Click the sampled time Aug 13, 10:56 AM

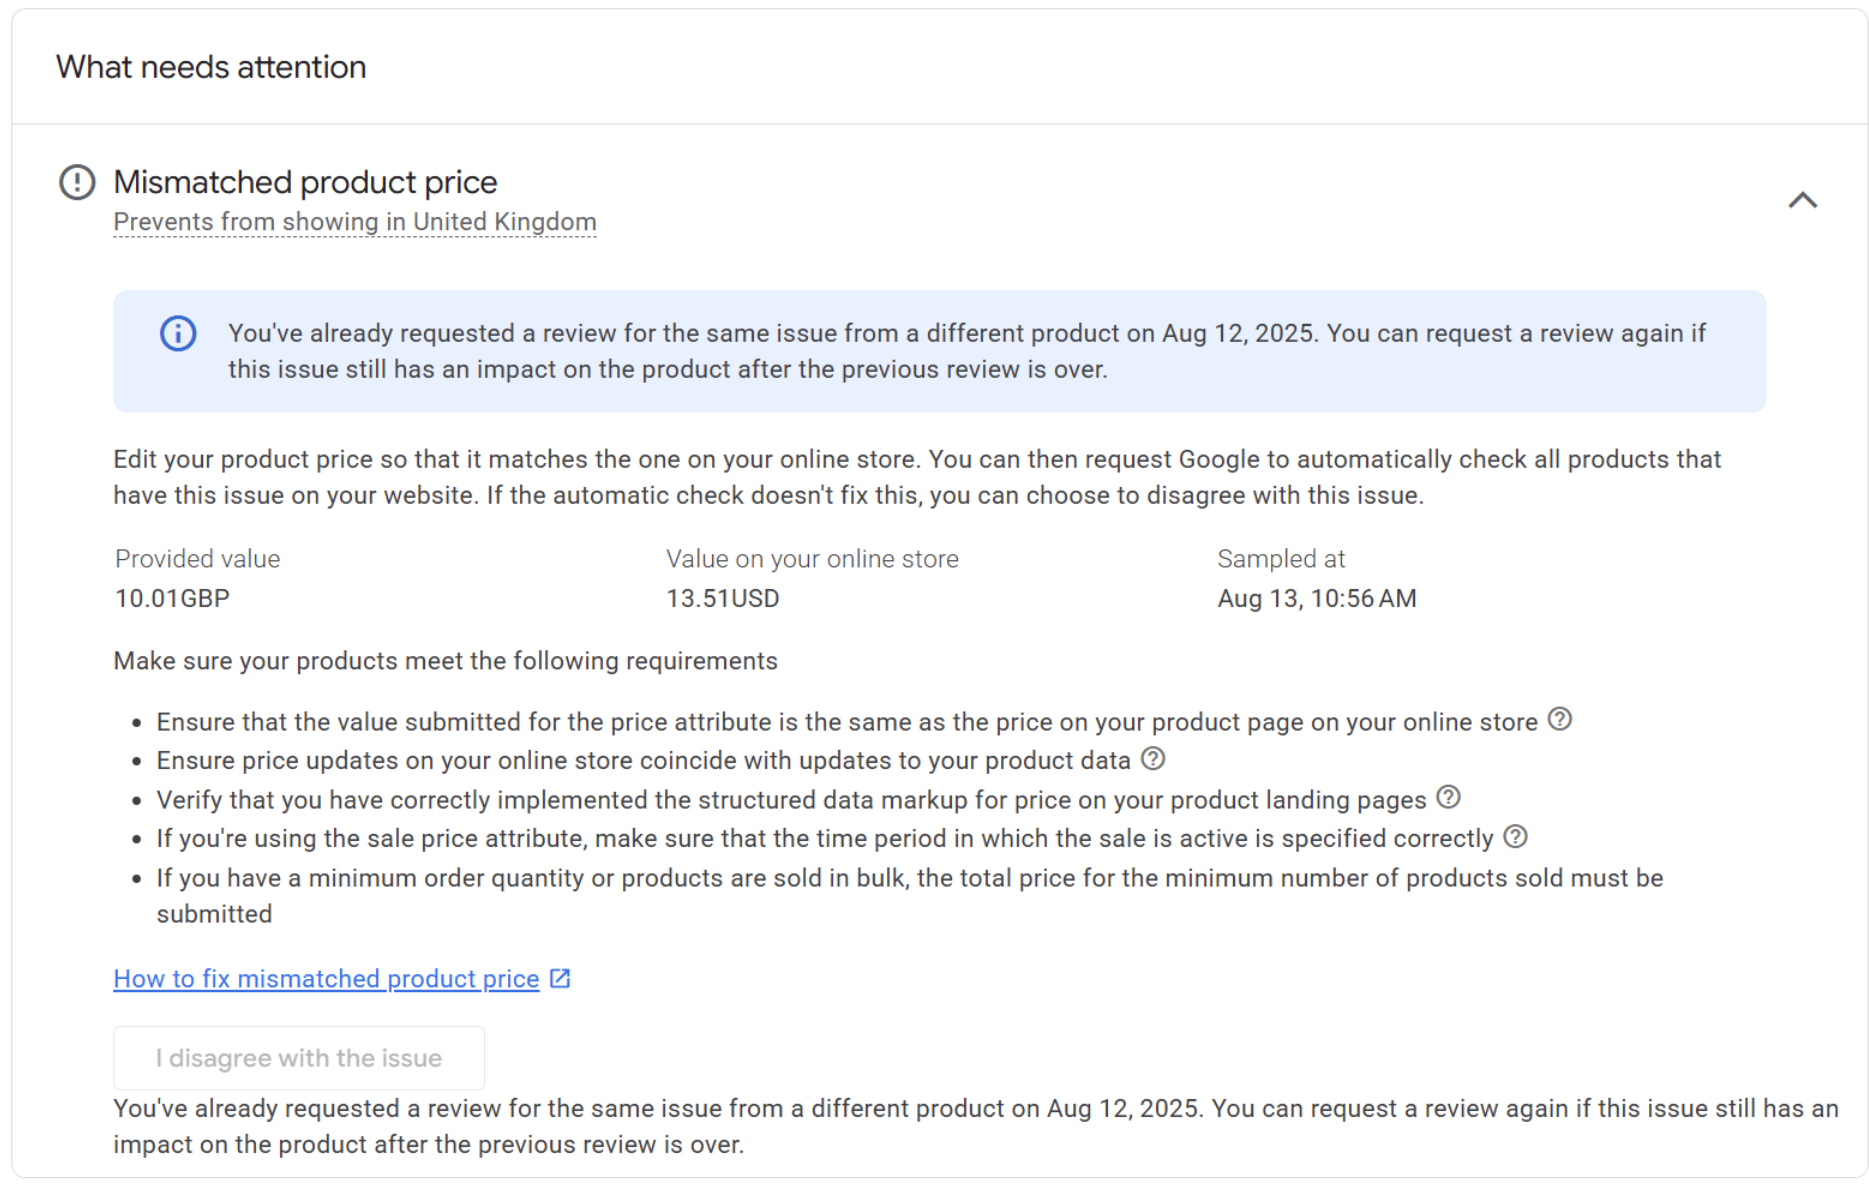point(1317,598)
